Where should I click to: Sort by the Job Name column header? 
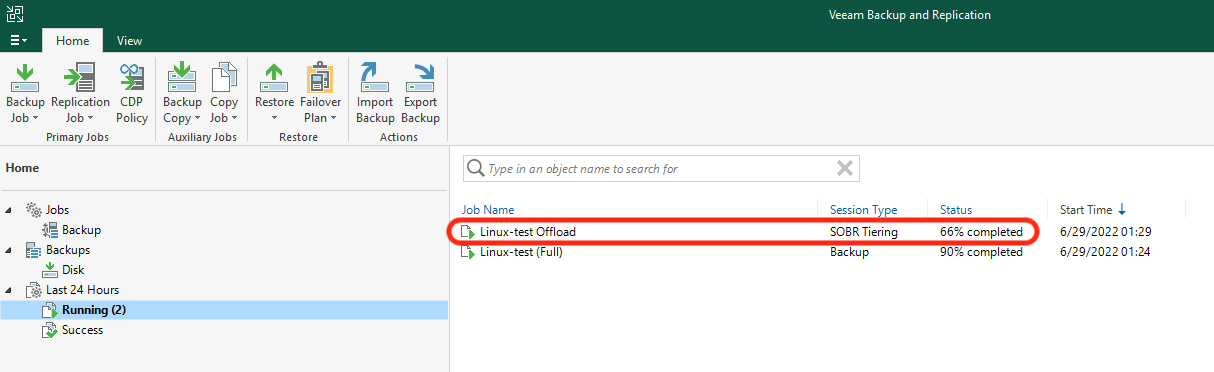coord(488,210)
